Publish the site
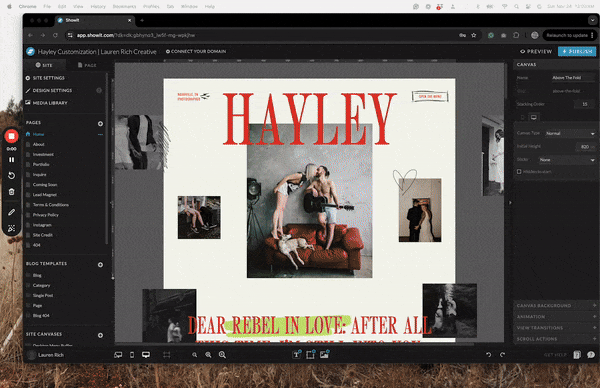The height and width of the screenshot is (388, 600). (577, 51)
